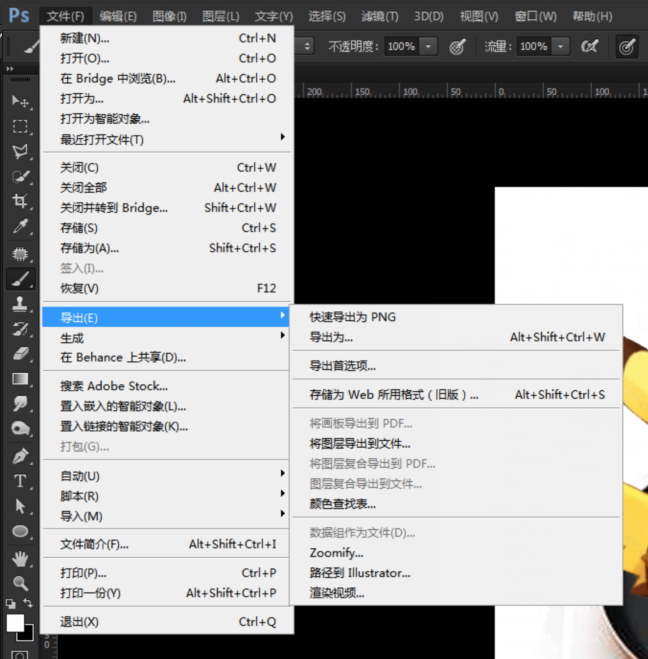Open the 编辑(E) menu
Viewport: 648px width, 659px height.
point(118,16)
